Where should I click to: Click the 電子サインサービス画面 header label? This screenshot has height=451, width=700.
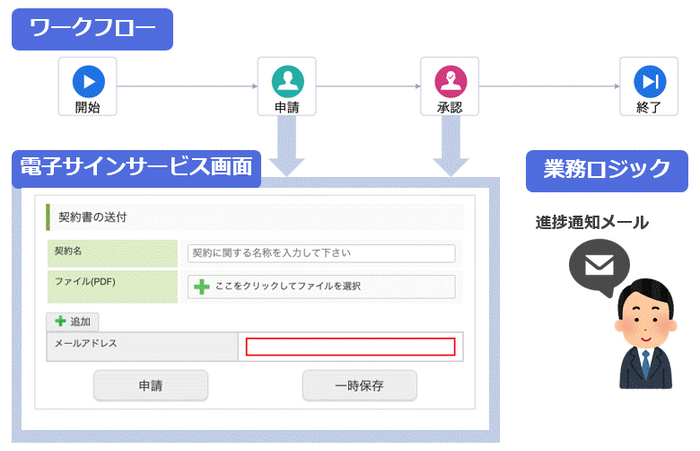point(136,168)
